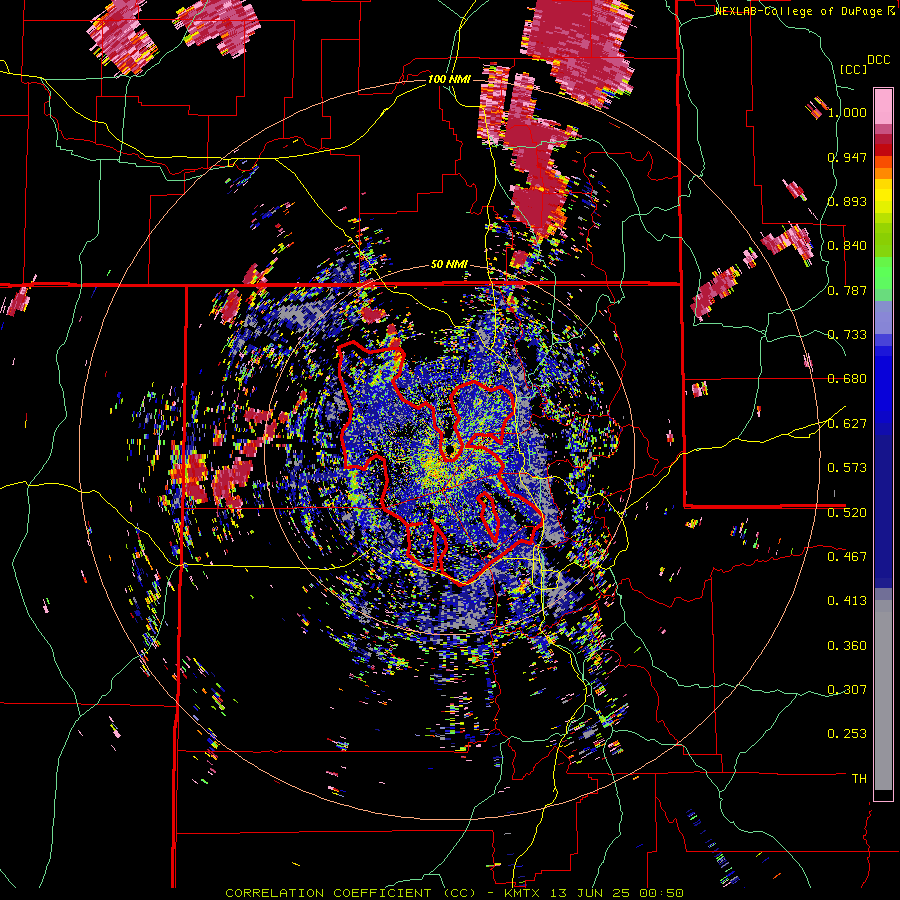Click the 0.840 legend value
900x900 pixels.
(x=847, y=246)
